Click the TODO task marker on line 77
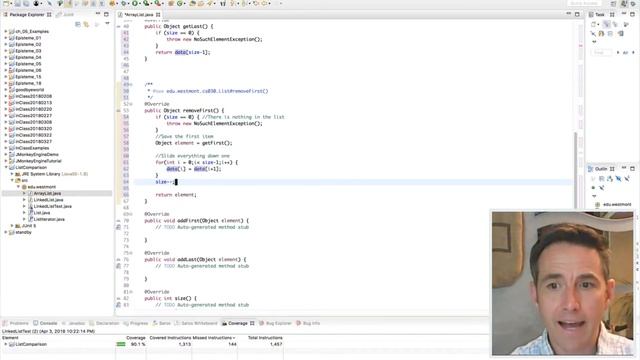The image size is (640, 360). pyautogui.click(x=118, y=266)
